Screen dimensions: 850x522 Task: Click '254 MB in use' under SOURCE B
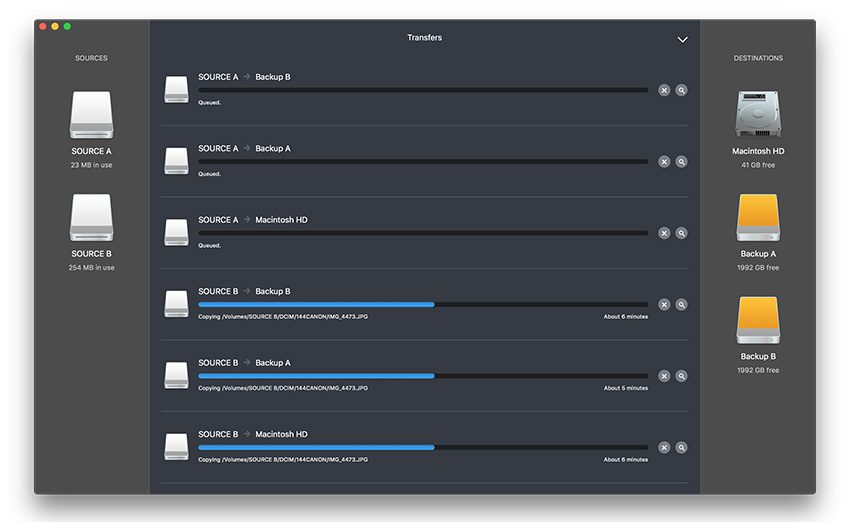pyautogui.click(x=91, y=267)
